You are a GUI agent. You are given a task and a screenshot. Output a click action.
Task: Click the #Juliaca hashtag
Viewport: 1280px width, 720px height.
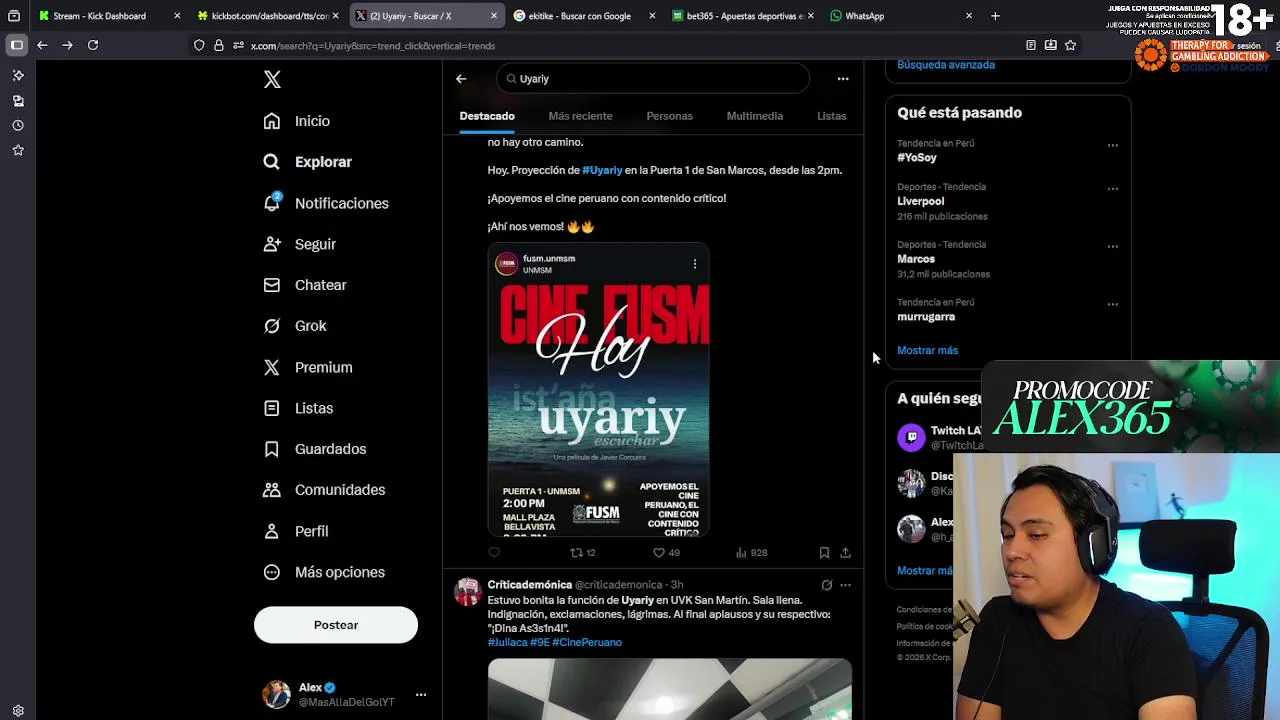coord(507,642)
